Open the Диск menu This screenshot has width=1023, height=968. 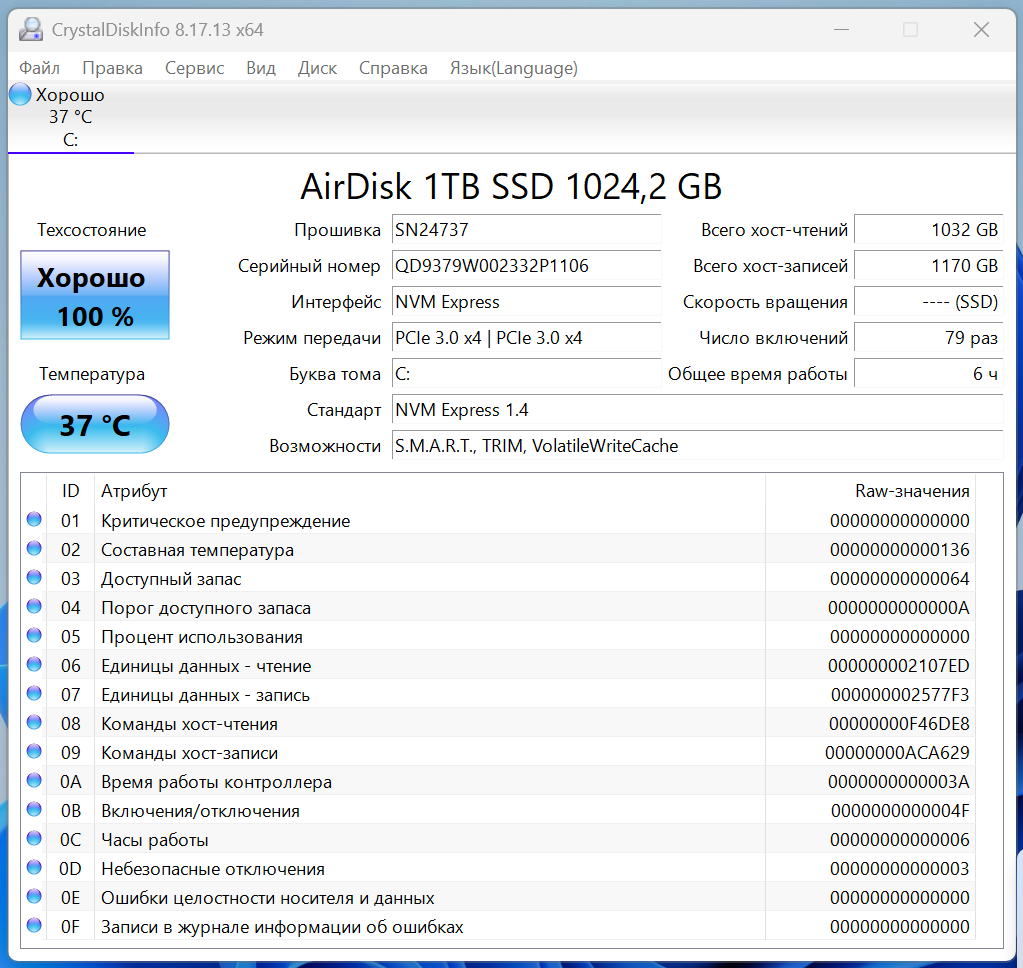click(317, 68)
